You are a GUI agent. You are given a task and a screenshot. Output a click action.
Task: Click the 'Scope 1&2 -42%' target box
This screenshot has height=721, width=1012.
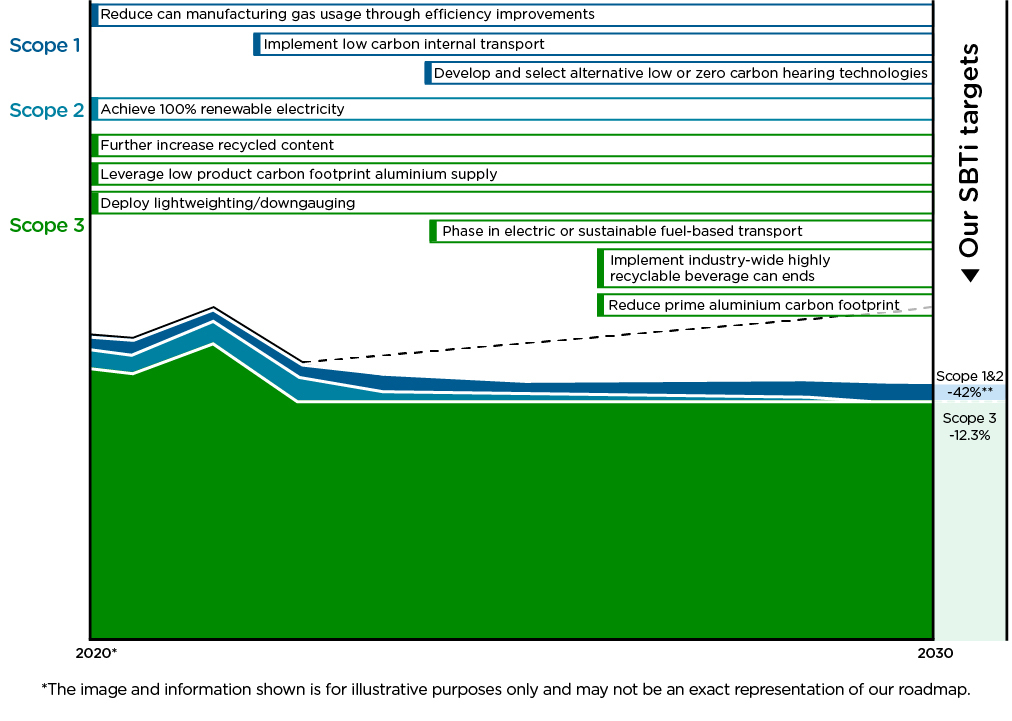(970, 384)
